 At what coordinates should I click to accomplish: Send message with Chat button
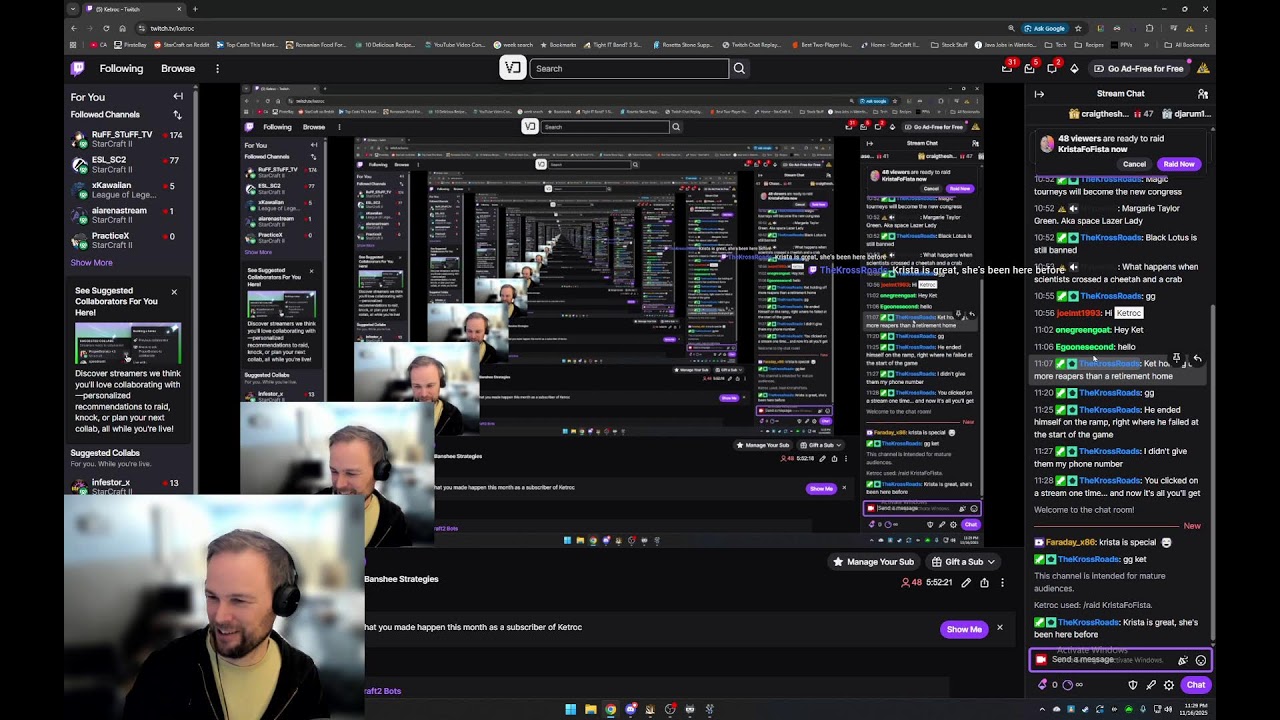[1196, 685]
